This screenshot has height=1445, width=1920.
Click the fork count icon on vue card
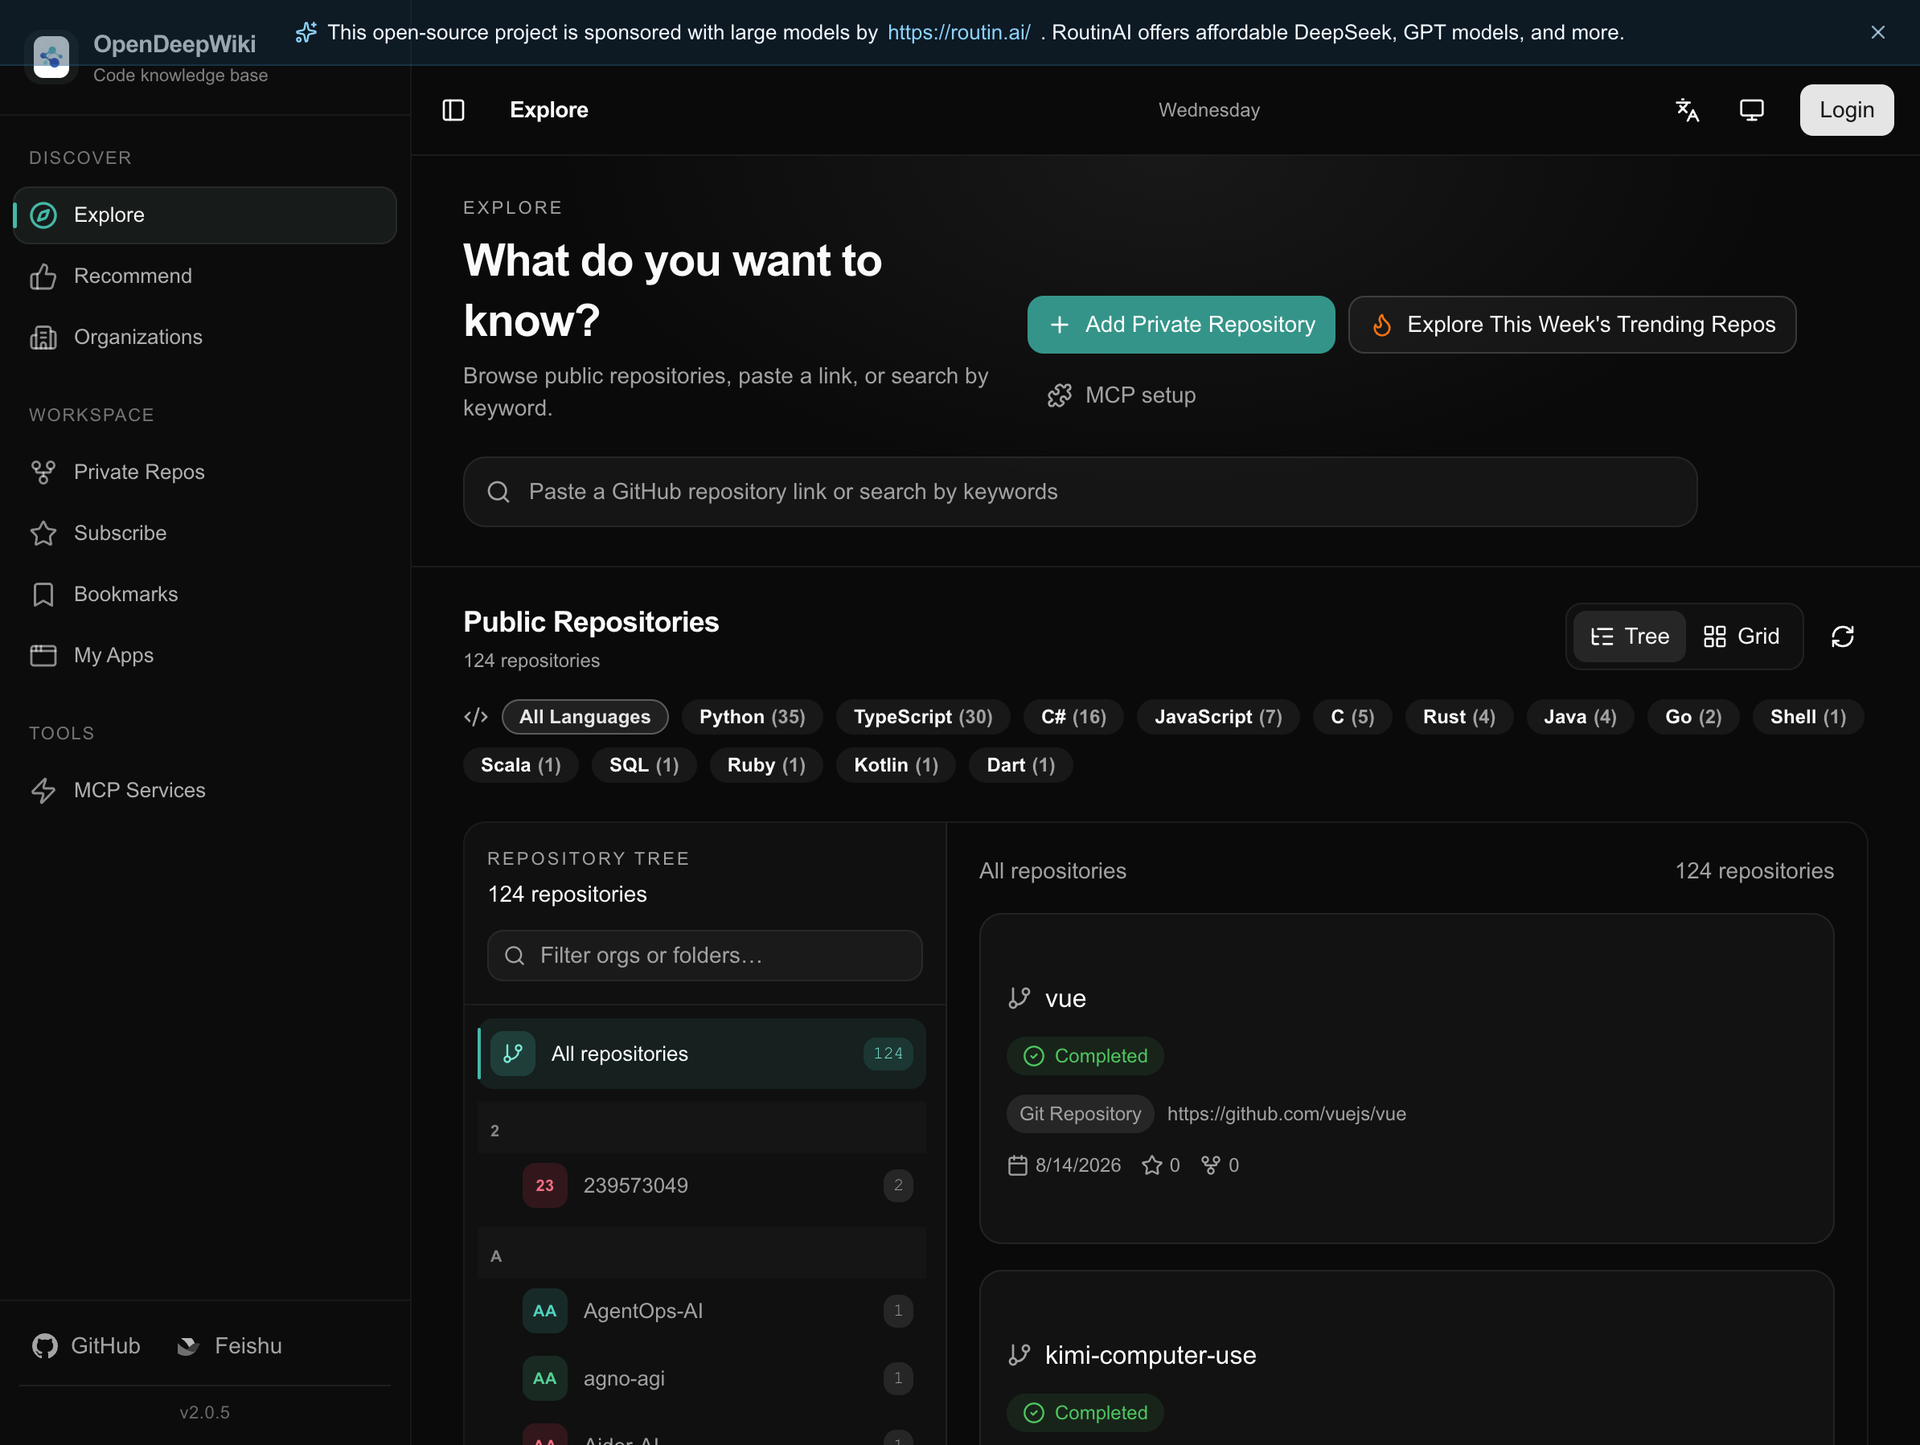[1210, 1165]
